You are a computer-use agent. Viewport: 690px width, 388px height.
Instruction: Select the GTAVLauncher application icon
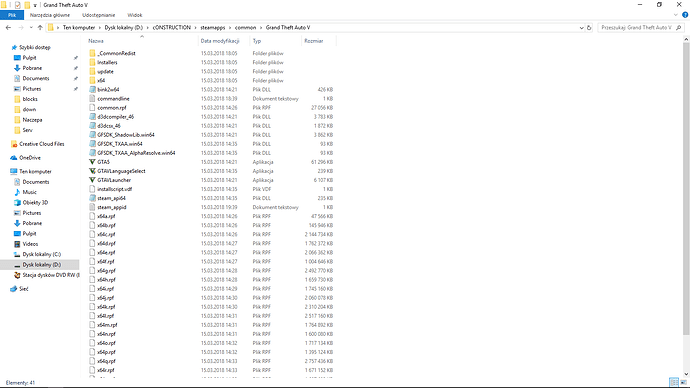point(92,180)
